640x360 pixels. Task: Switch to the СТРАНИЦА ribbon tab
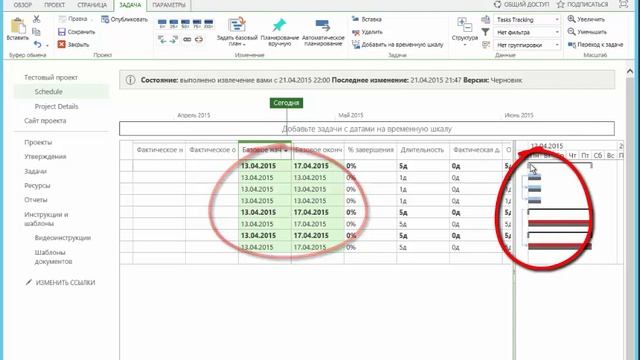(92, 5)
